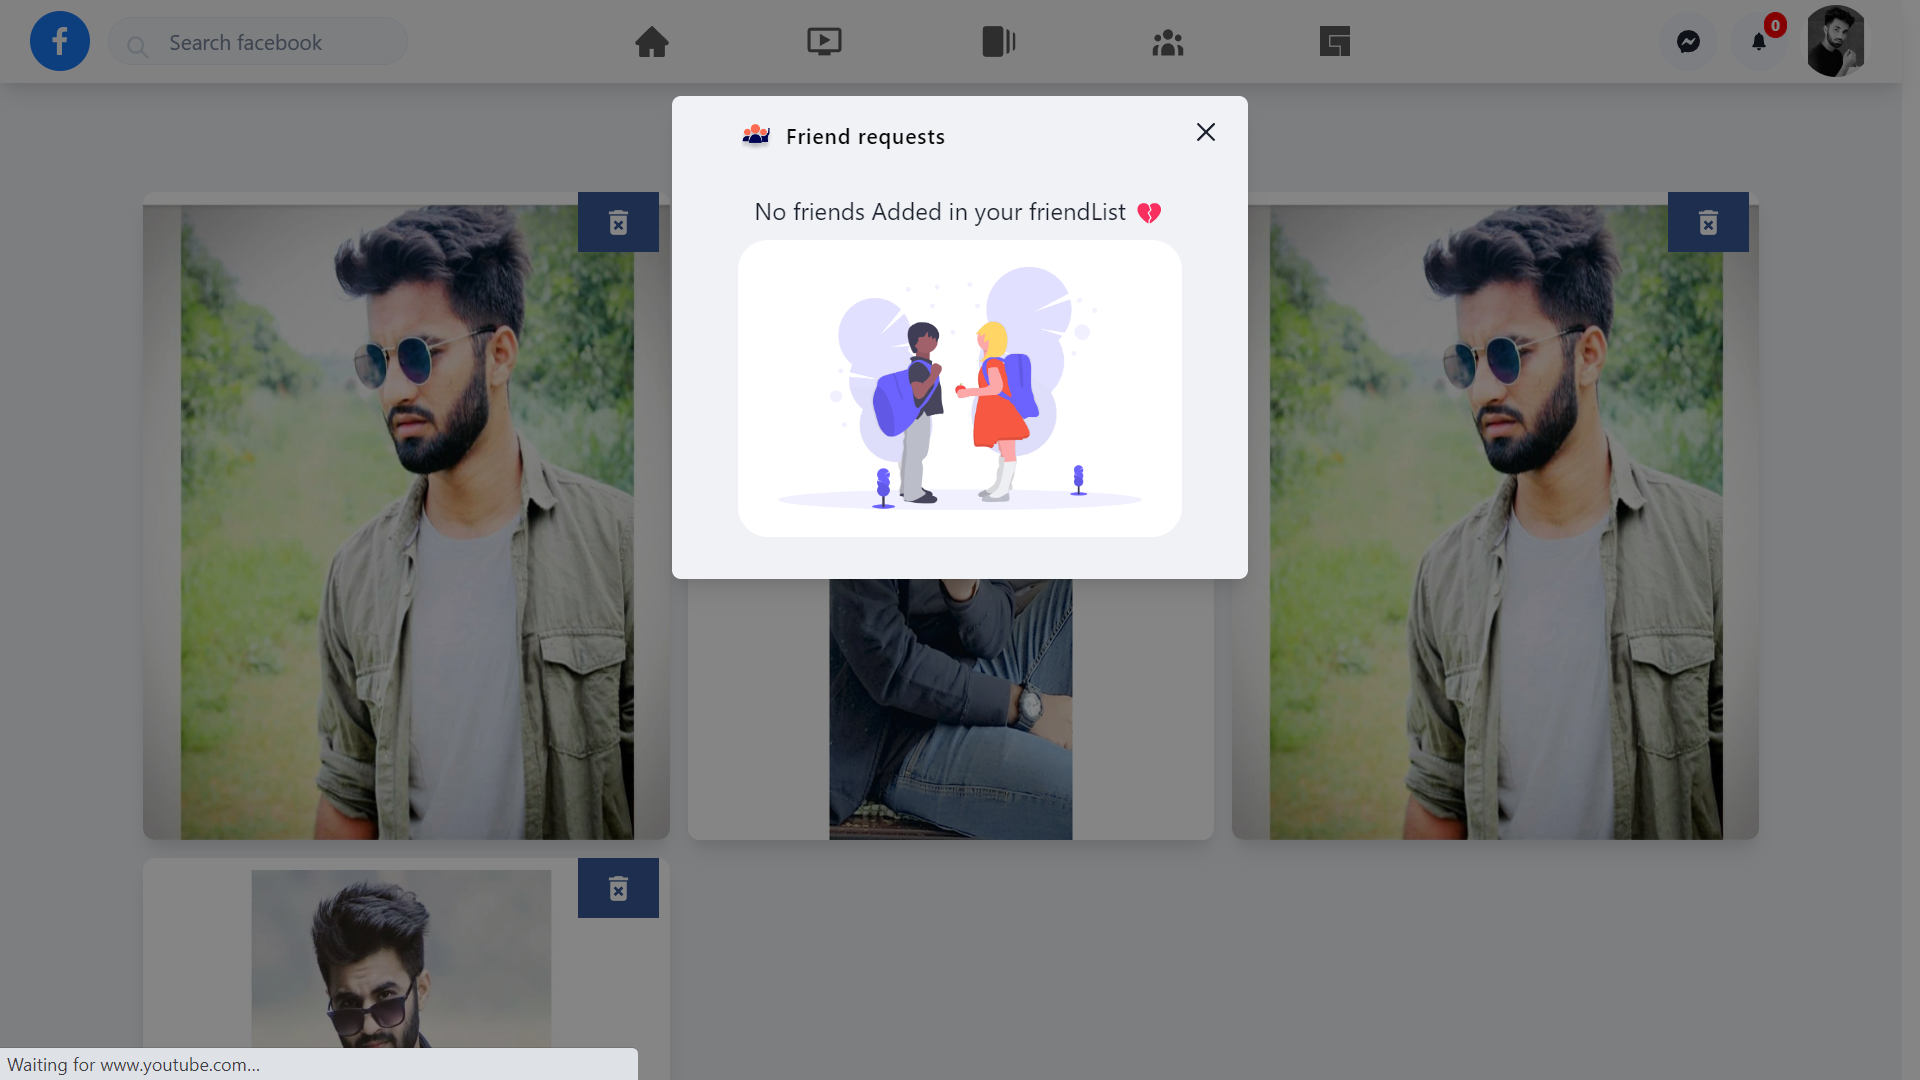Delete the bottom post using its trash icon
The image size is (1920, 1080).
[x=618, y=888]
